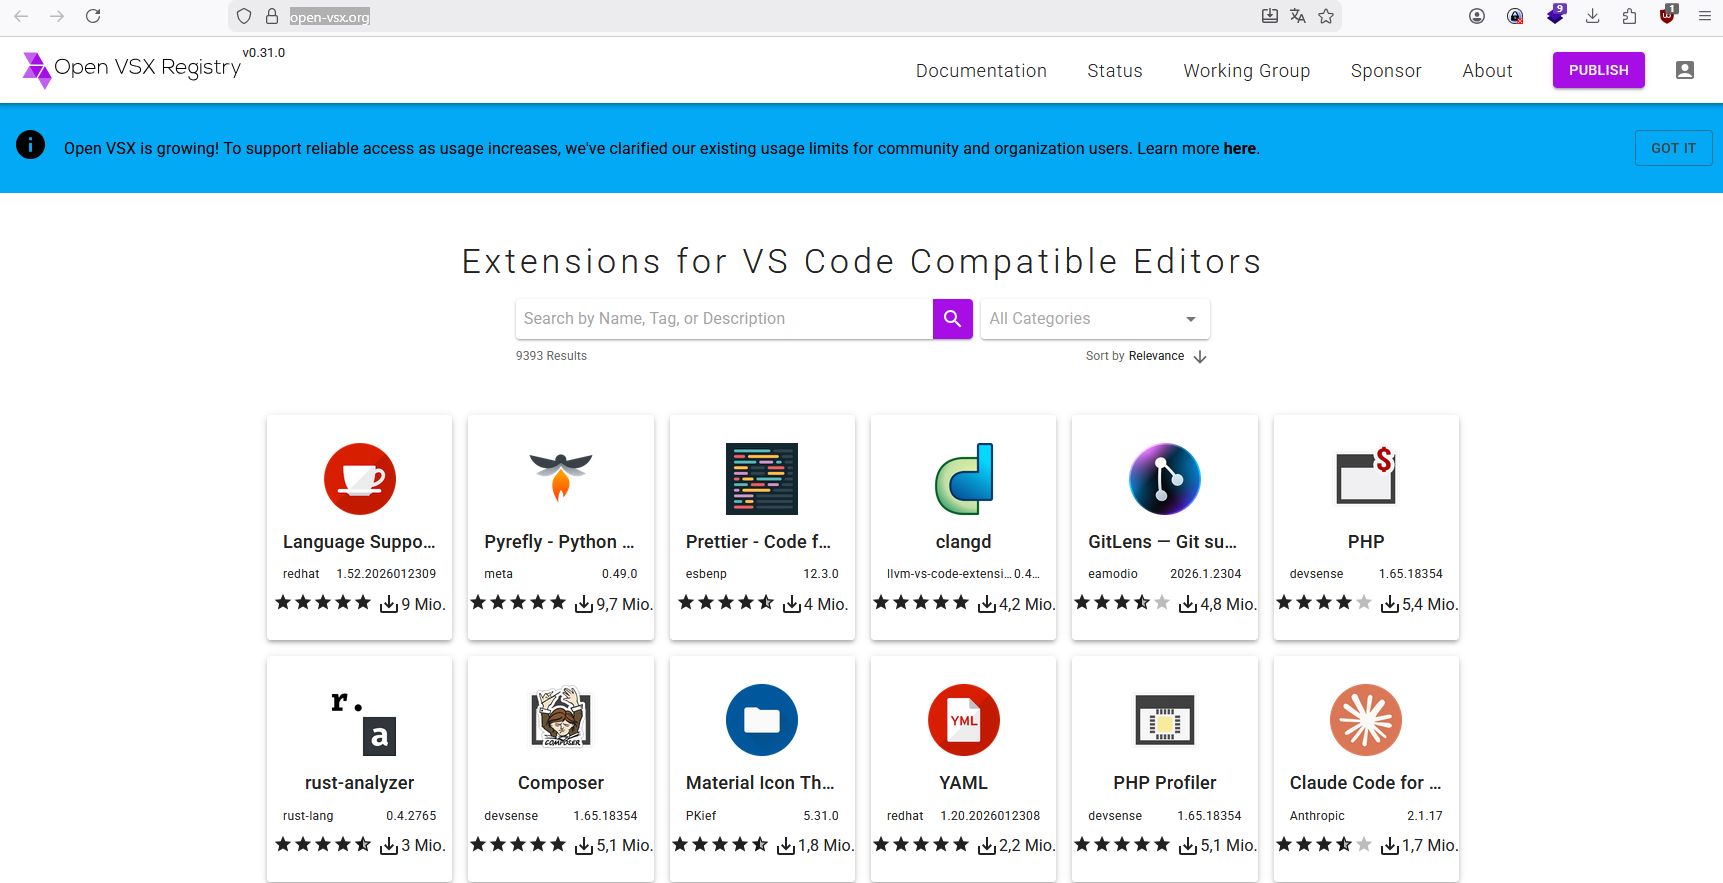Open the user account profile icon
Viewport: 1723px width, 883px height.
1684,70
